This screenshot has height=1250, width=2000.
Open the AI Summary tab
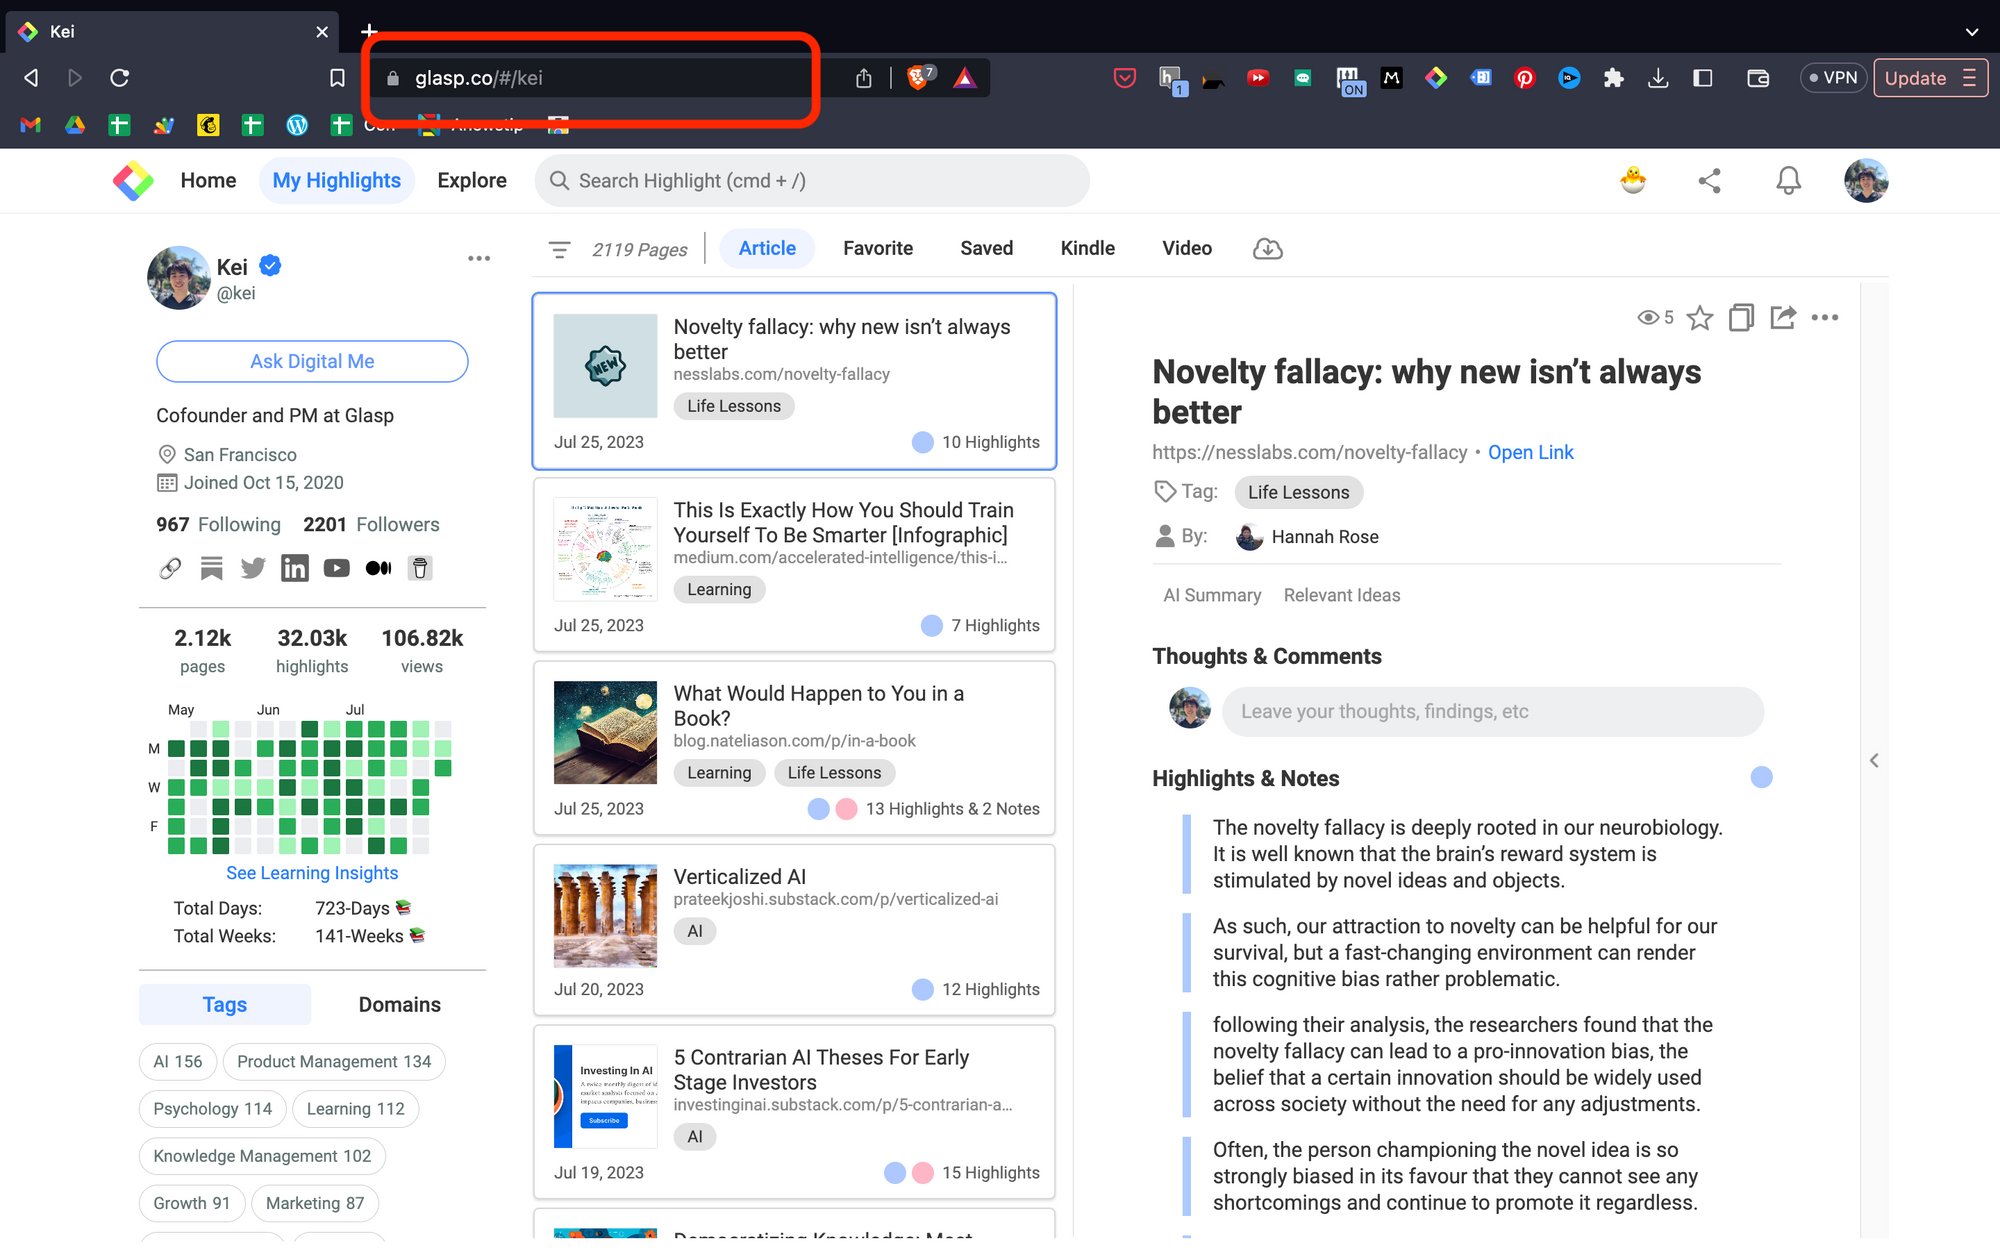pyautogui.click(x=1212, y=596)
